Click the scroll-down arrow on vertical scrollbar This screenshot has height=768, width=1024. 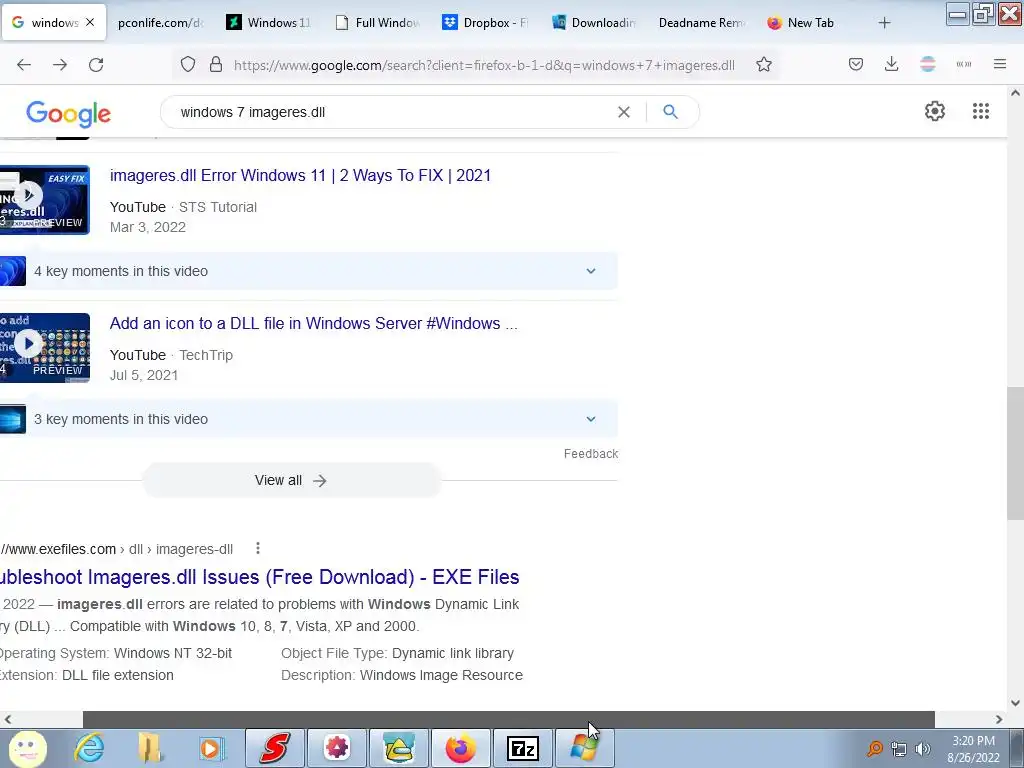click(1016, 703)
